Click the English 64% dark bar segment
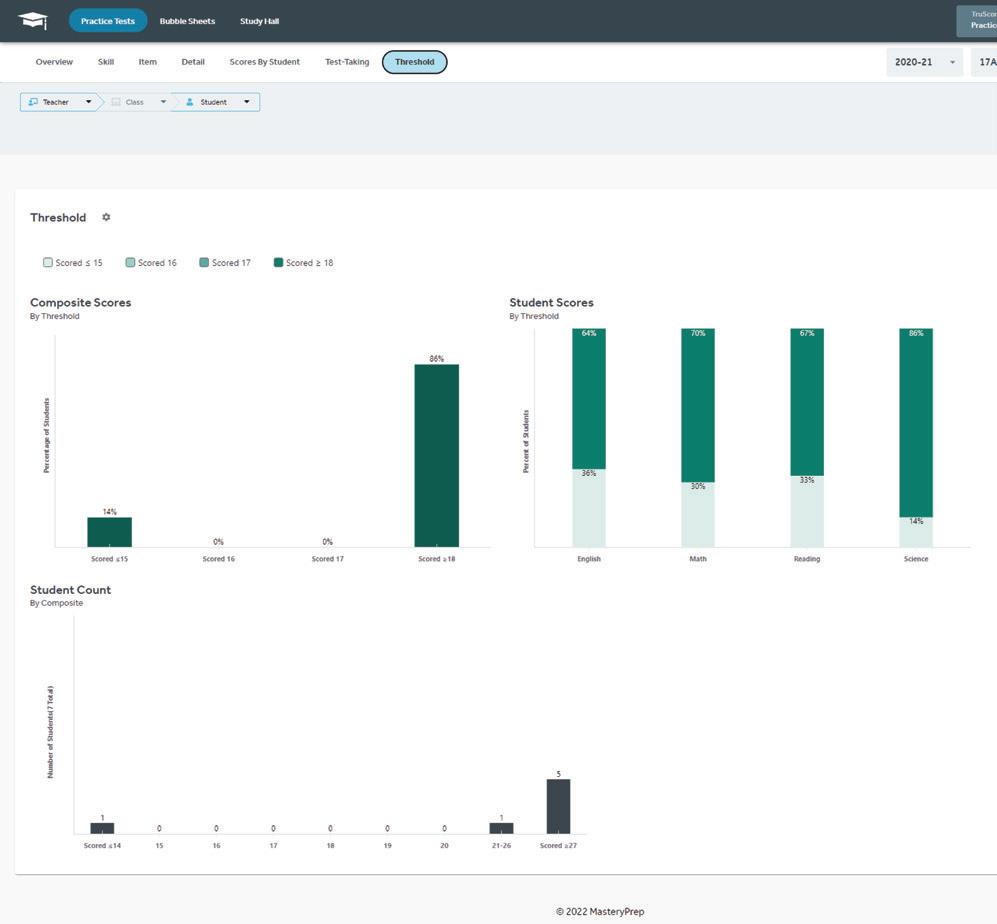 [x=589, y=399]
